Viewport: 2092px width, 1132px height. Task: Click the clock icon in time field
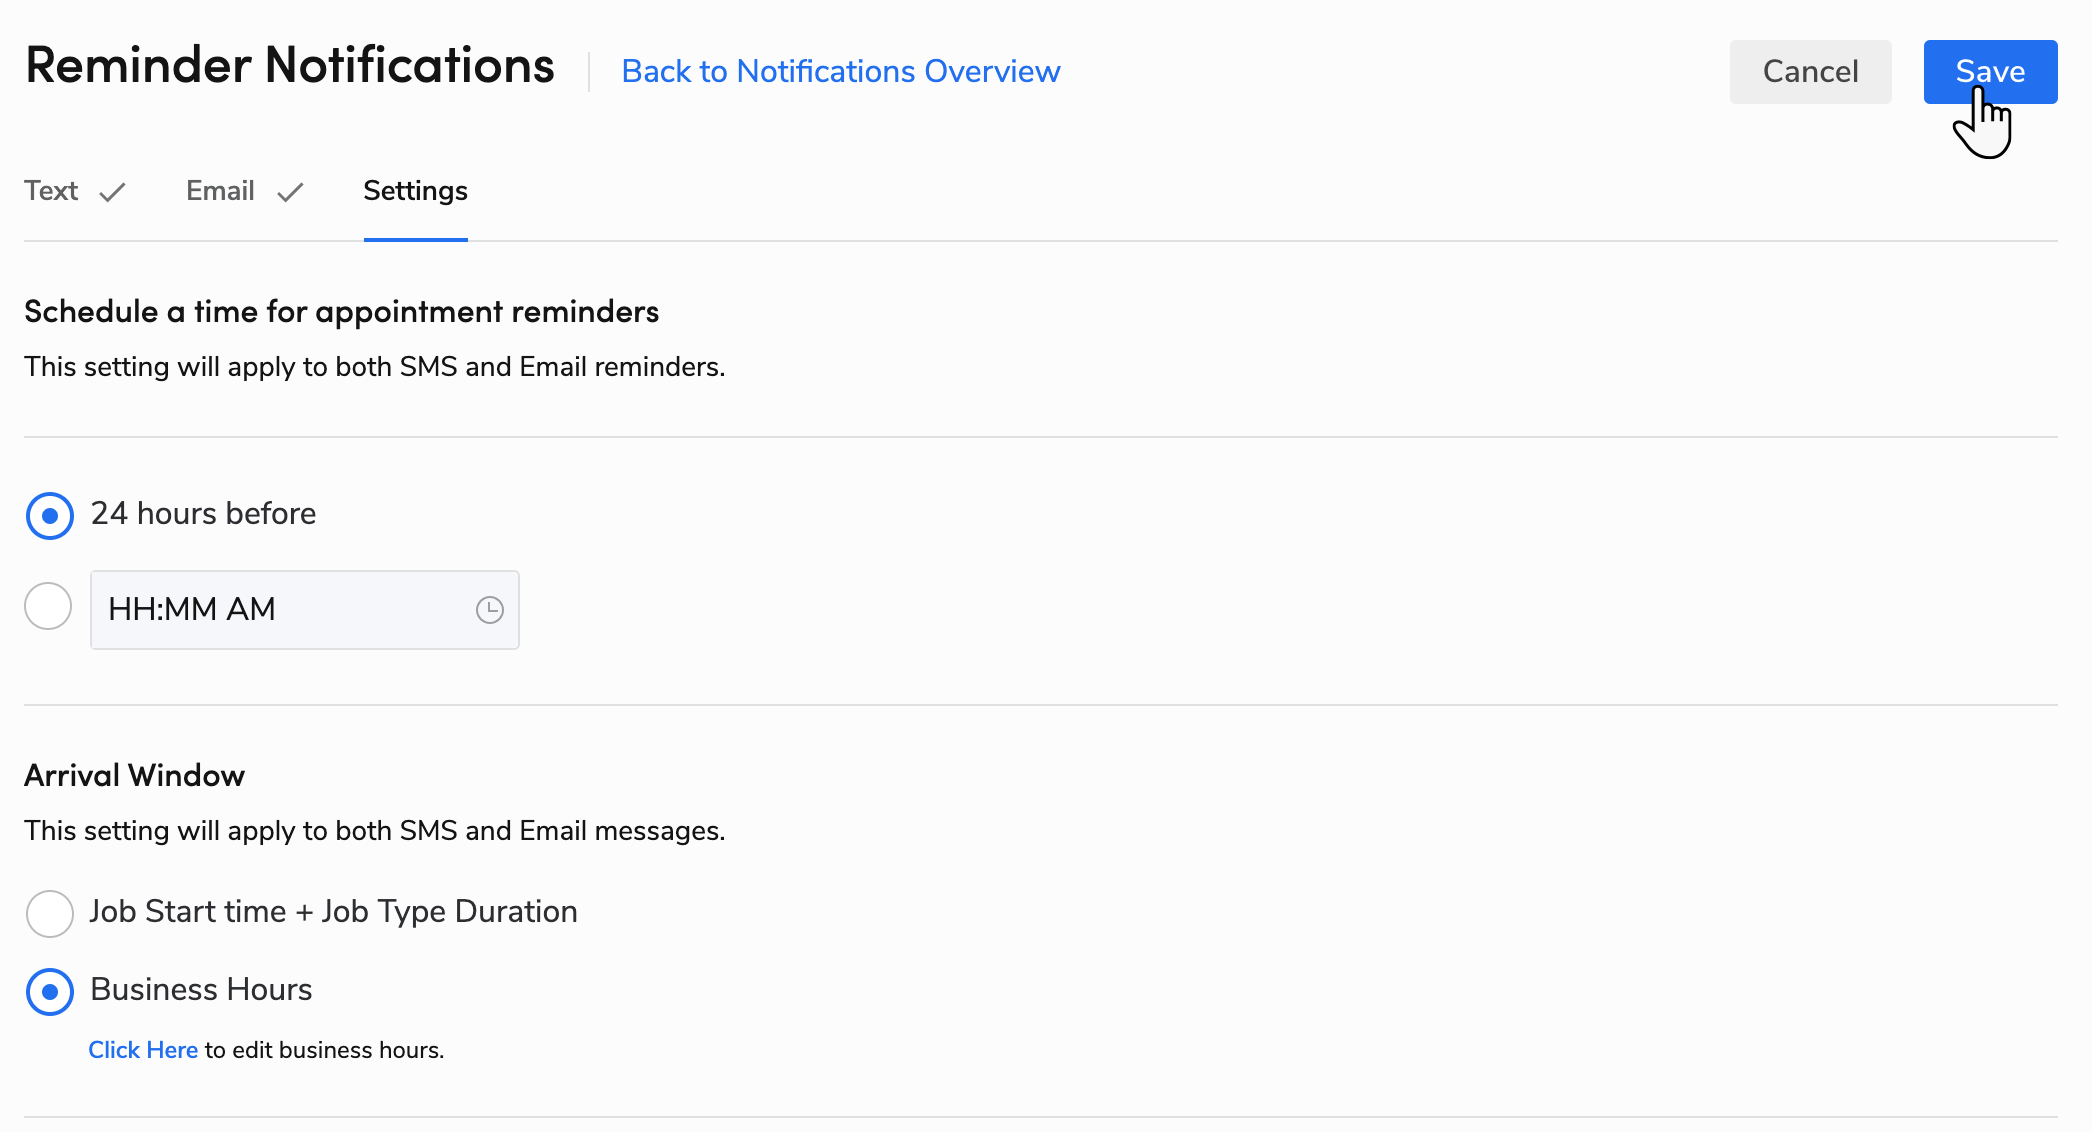(489, 610)
